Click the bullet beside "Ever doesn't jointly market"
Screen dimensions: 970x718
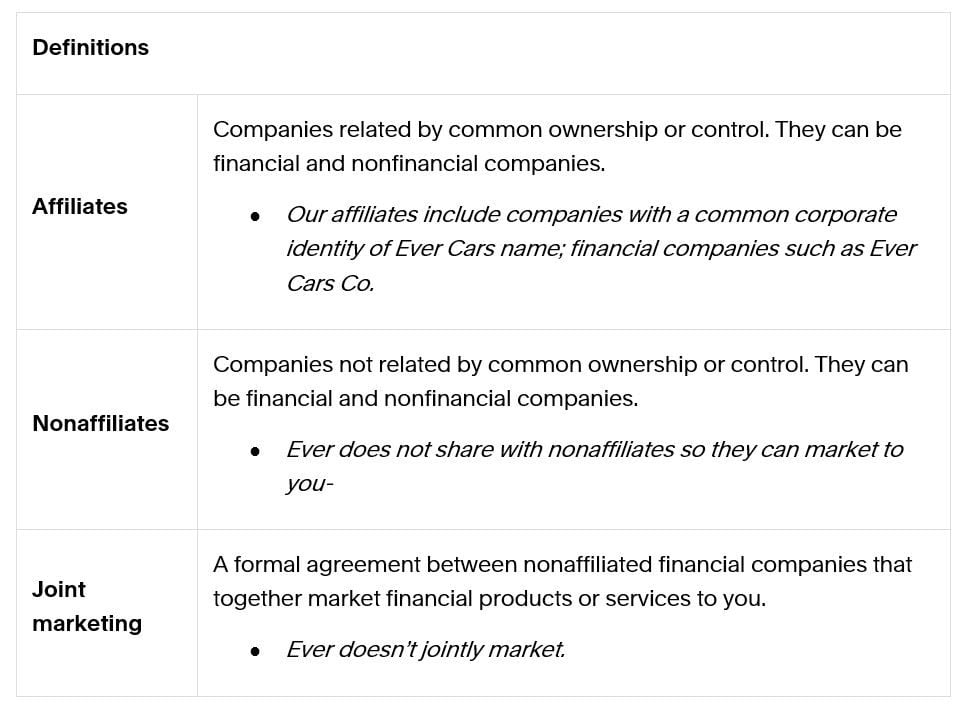(256, 651)
